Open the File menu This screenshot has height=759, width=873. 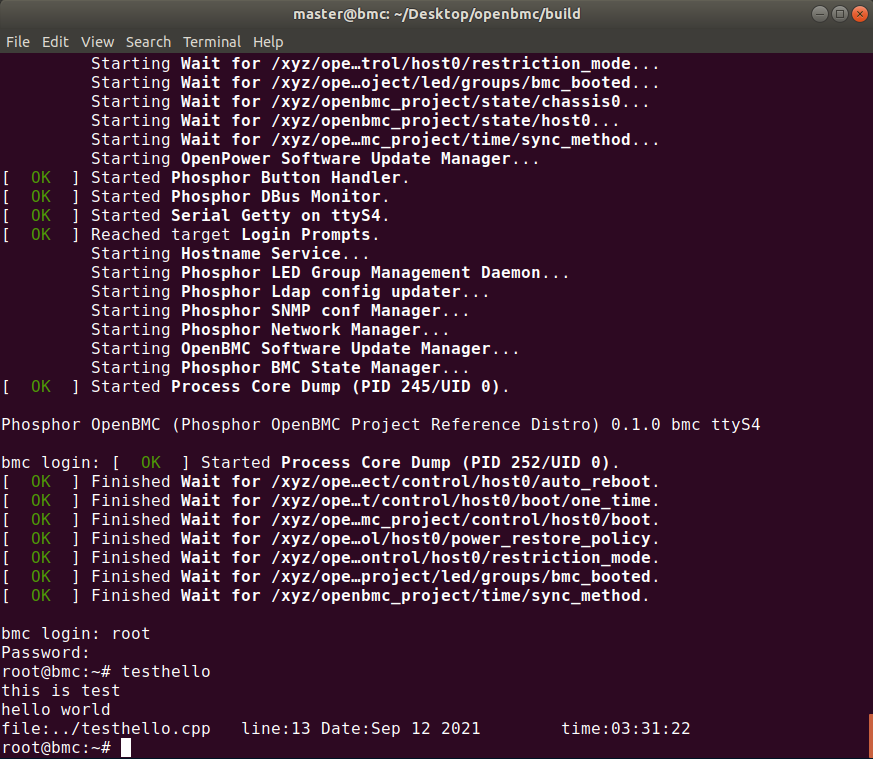pyautogui.click(x=17, y=42)
